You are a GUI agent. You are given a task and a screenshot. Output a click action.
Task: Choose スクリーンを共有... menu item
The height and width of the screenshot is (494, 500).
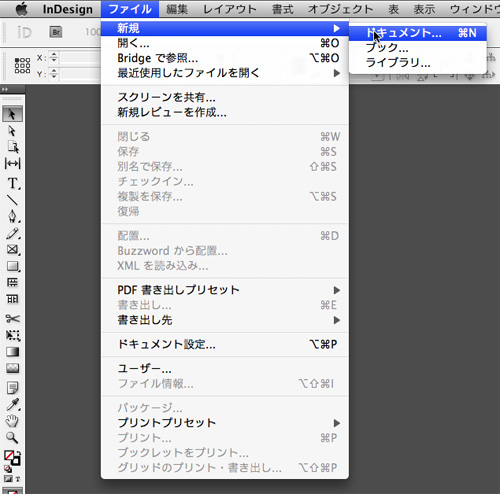[225, 97]
